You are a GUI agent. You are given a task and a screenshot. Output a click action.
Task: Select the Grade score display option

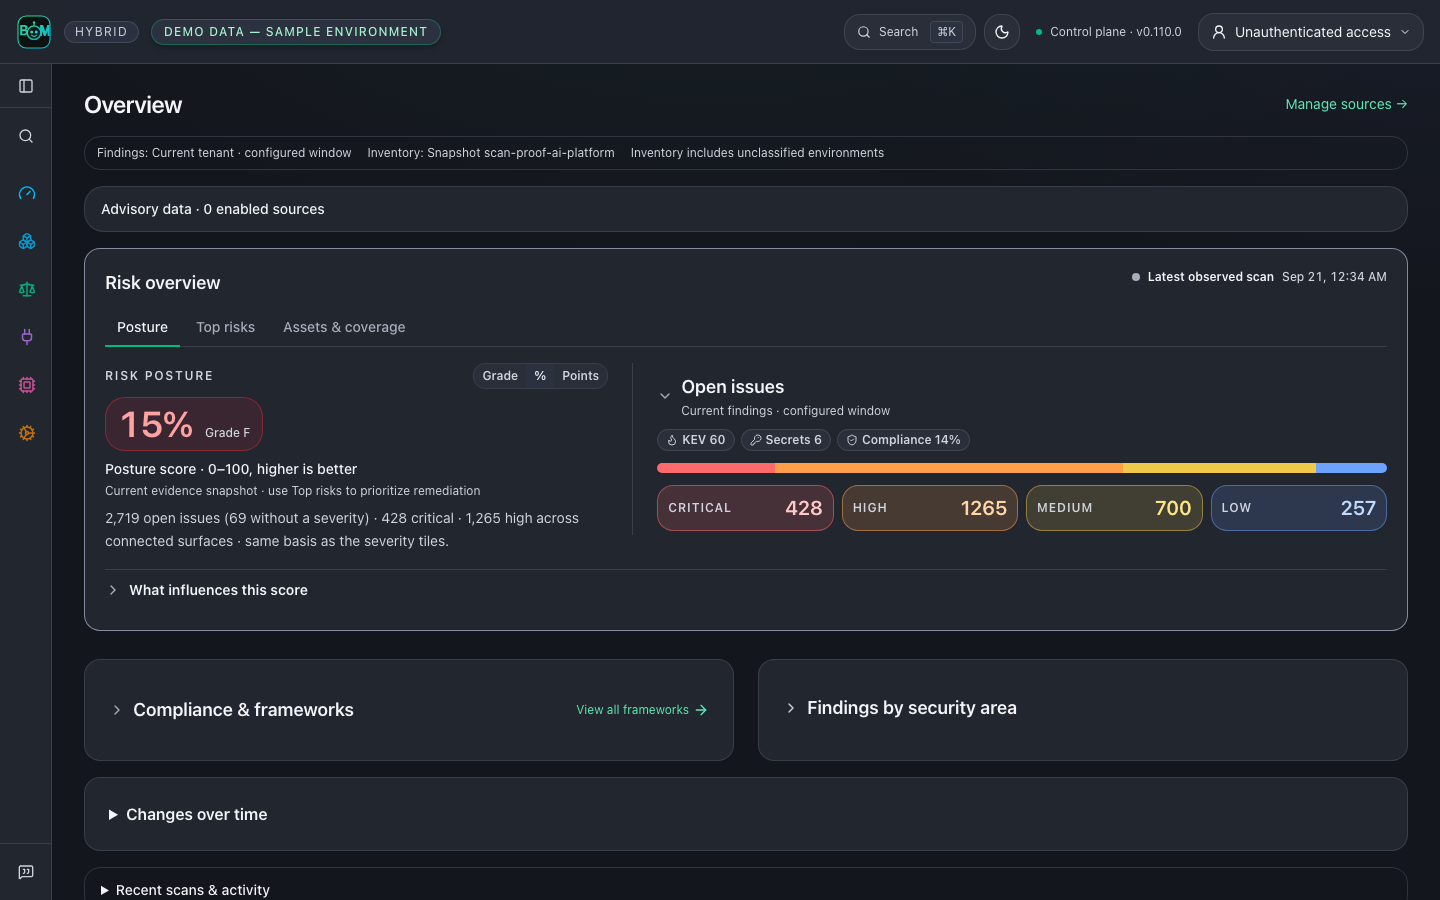(x=500, y=376)
